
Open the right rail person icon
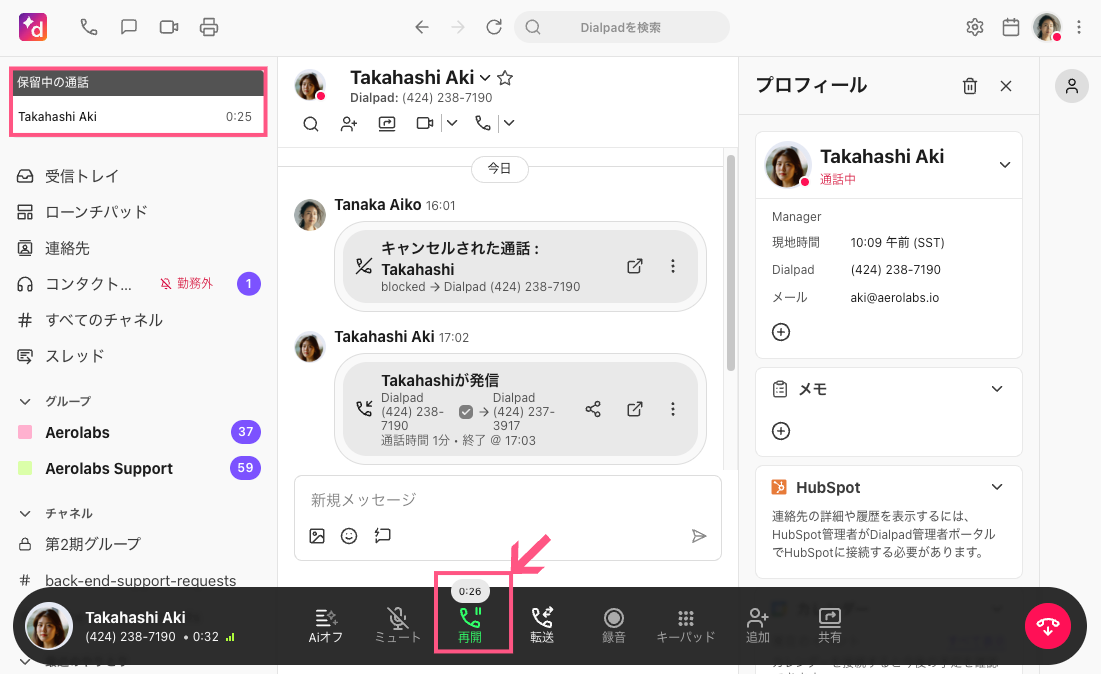tap(1072, 86)
